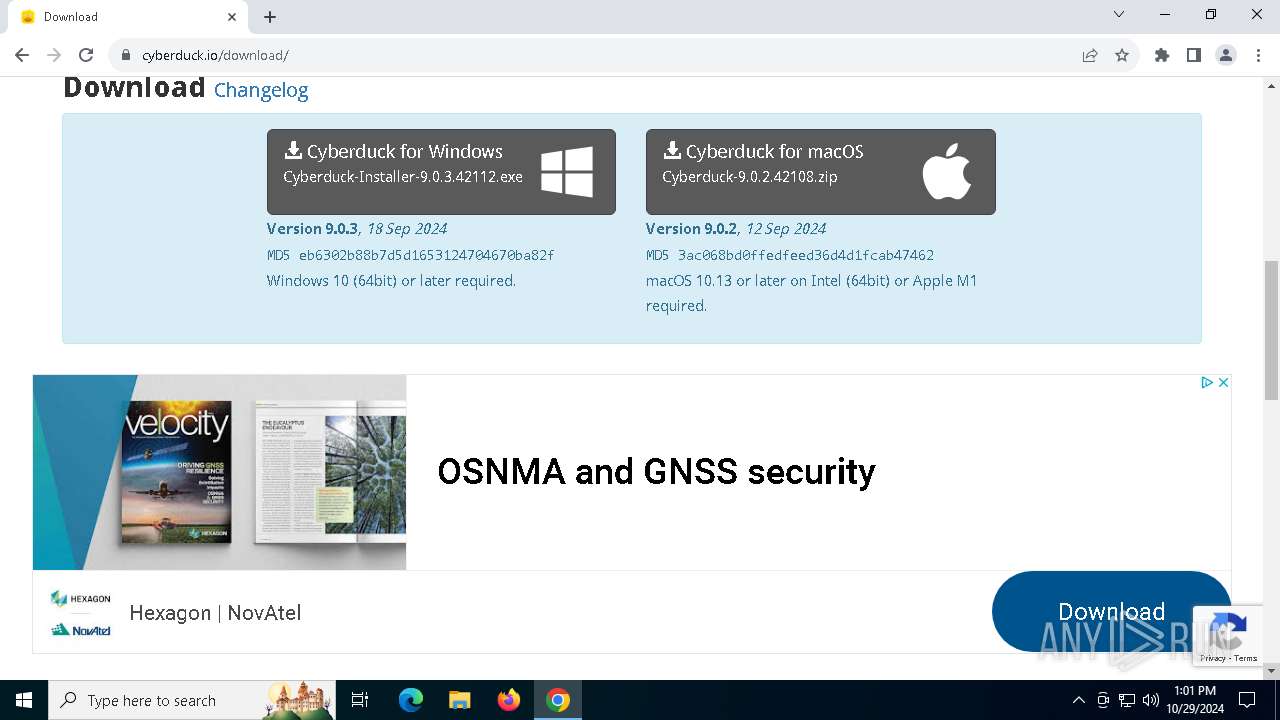Download Cyberduck for Windows
The width and height of the screenshot is (1280, 720).
click(441, 172)
